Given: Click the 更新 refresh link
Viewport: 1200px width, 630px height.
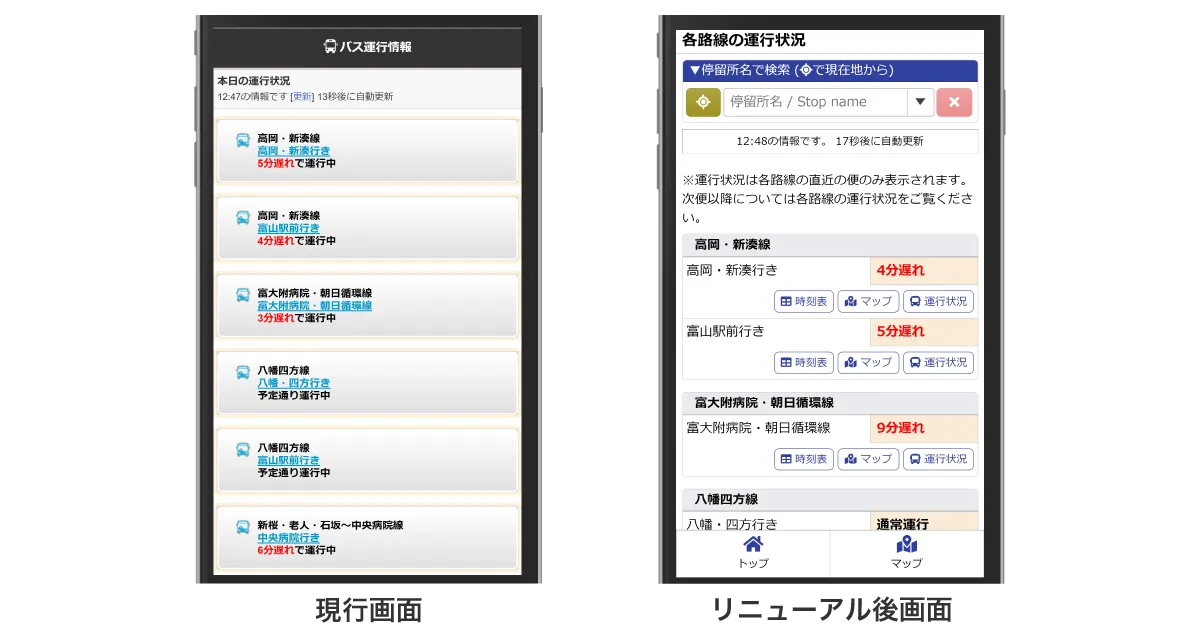Looking at the screenshot, I should pyautogui.click(x=302, y=97).
